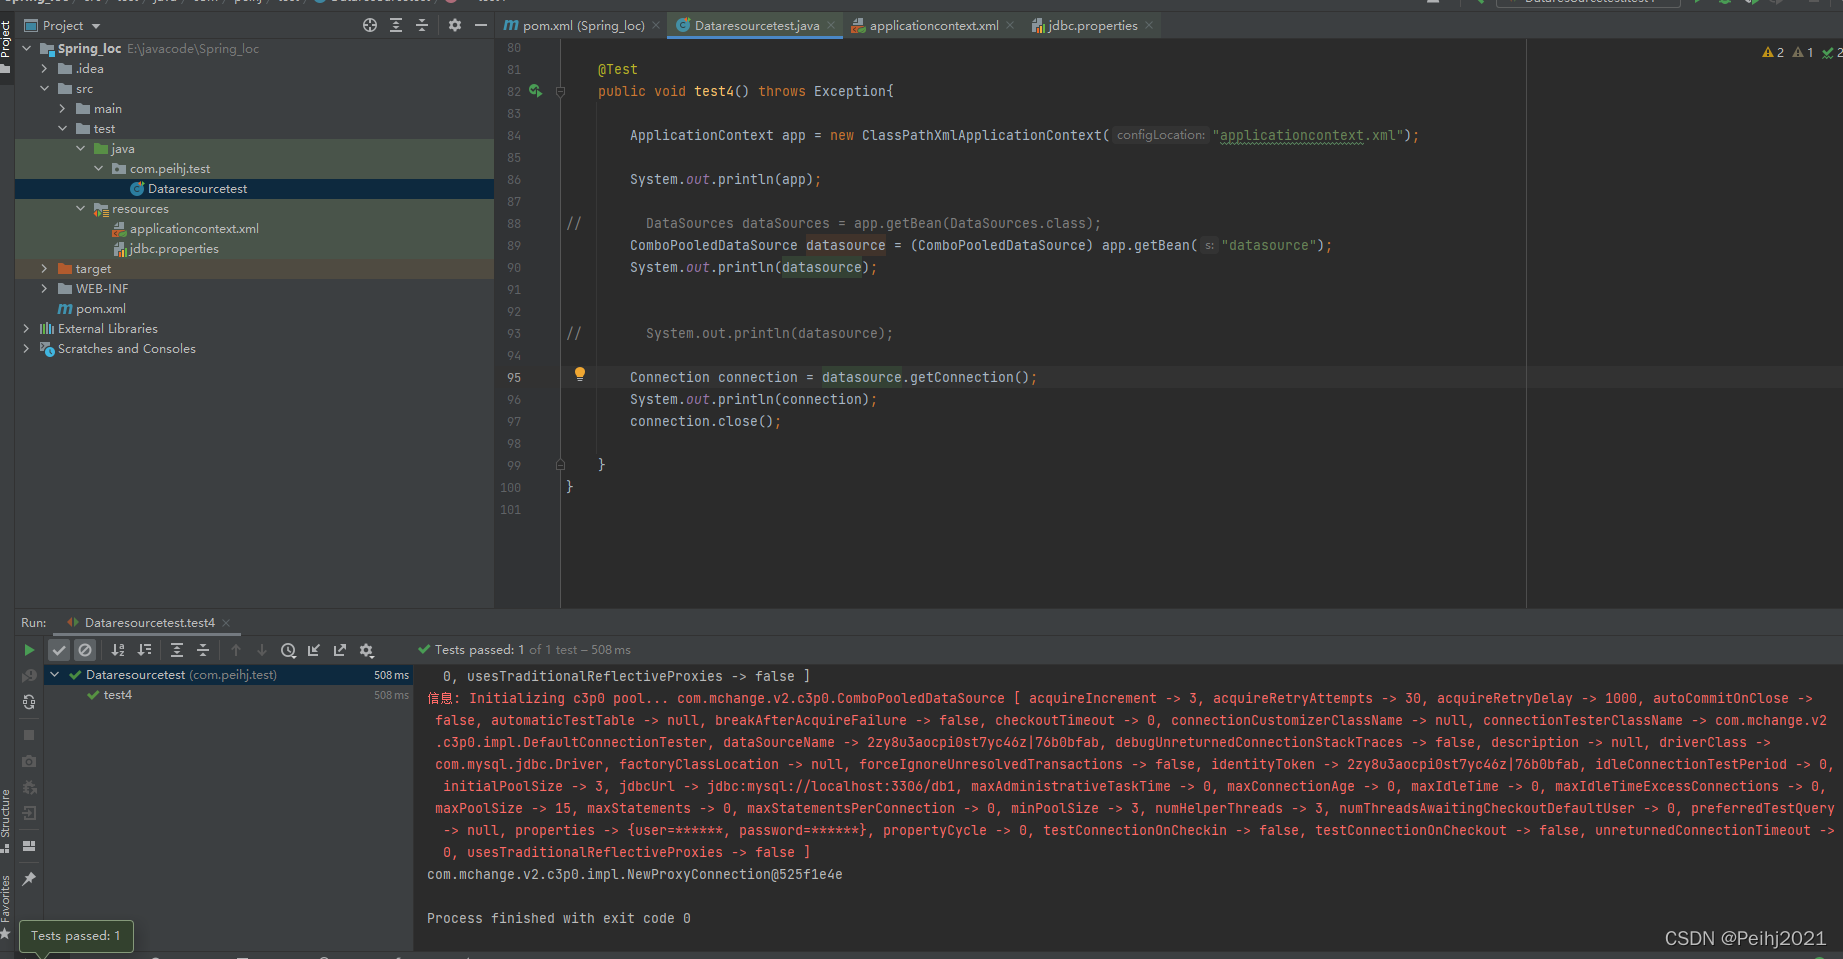Click the vertical Project tool window tab
The image size is (1843, 959).
(6, 45)
